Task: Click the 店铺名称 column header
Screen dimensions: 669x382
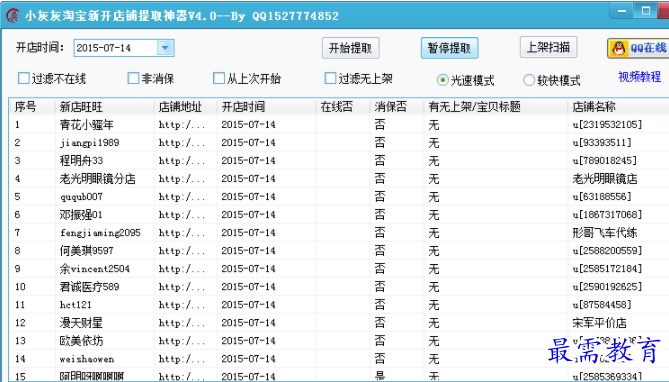Action: (x=618, y=107)
